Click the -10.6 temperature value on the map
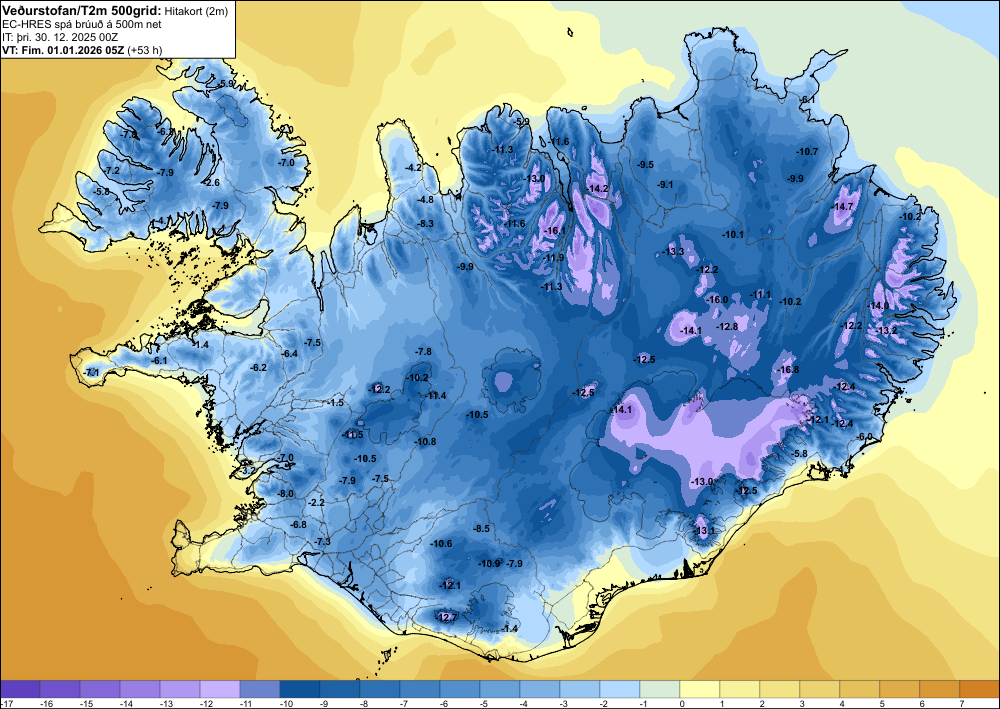 click(x=442, y=544)
